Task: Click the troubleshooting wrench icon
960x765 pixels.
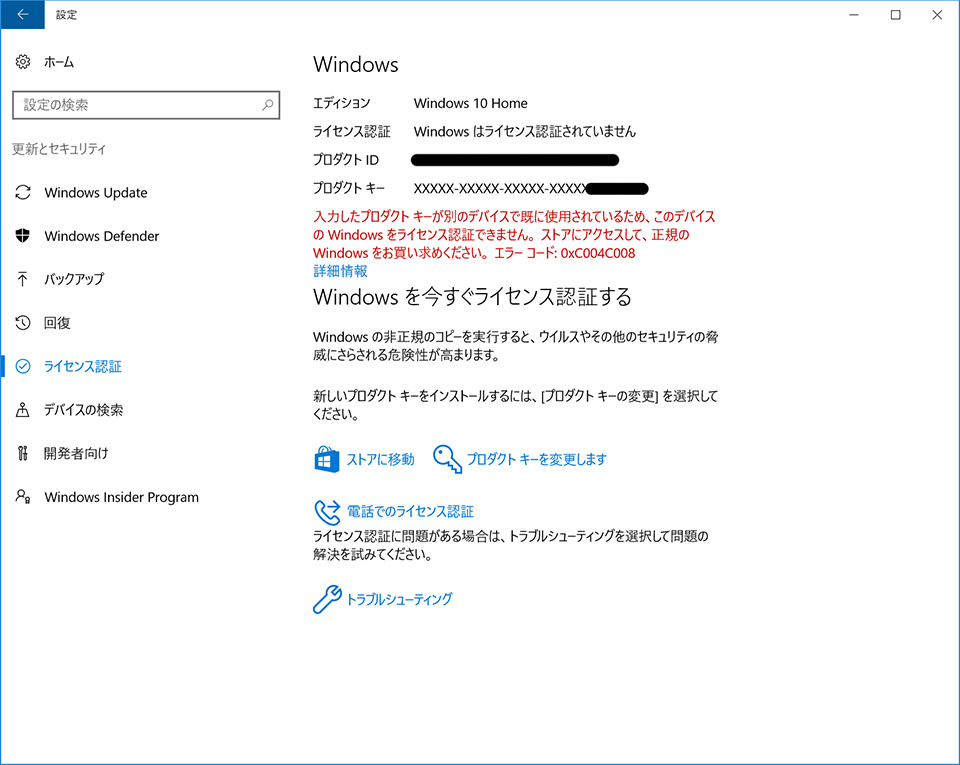Action: click(327, 599)
